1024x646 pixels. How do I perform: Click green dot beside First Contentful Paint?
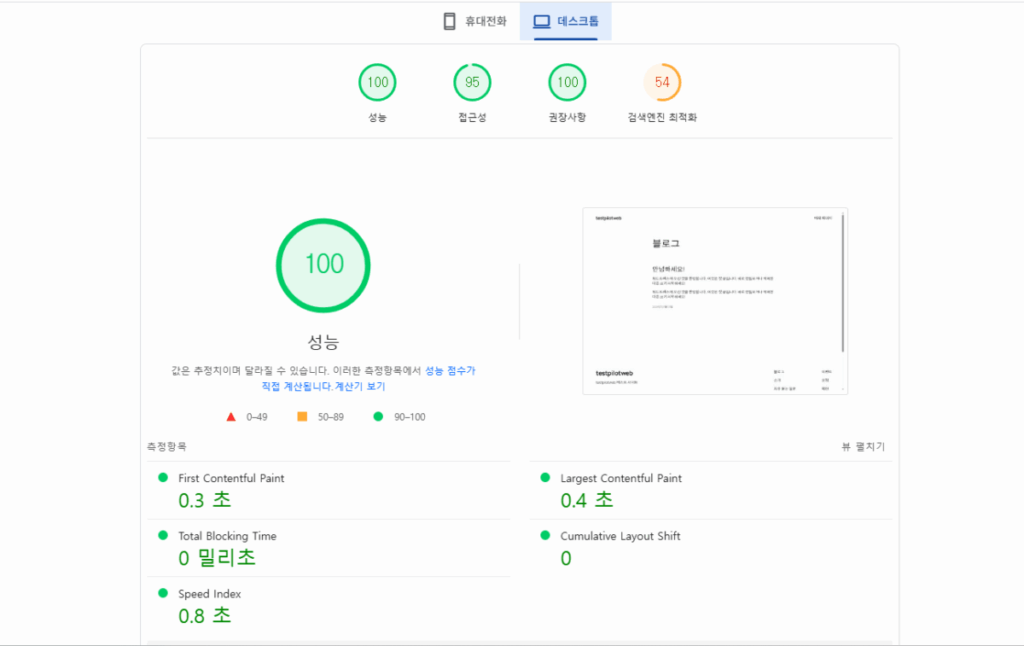click(x=163, y=478)
